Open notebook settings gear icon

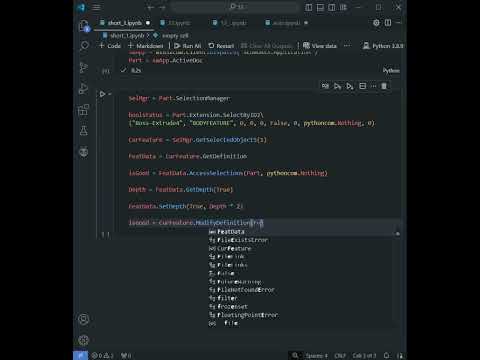(376, 23)
